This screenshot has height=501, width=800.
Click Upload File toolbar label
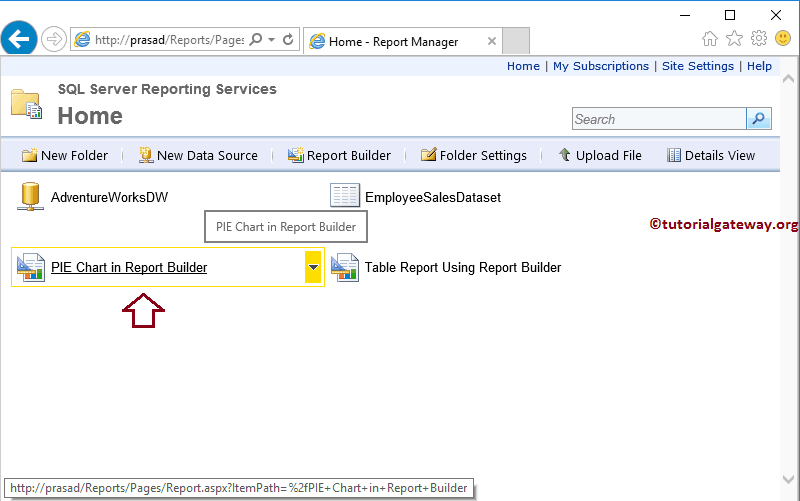[609, 156]
